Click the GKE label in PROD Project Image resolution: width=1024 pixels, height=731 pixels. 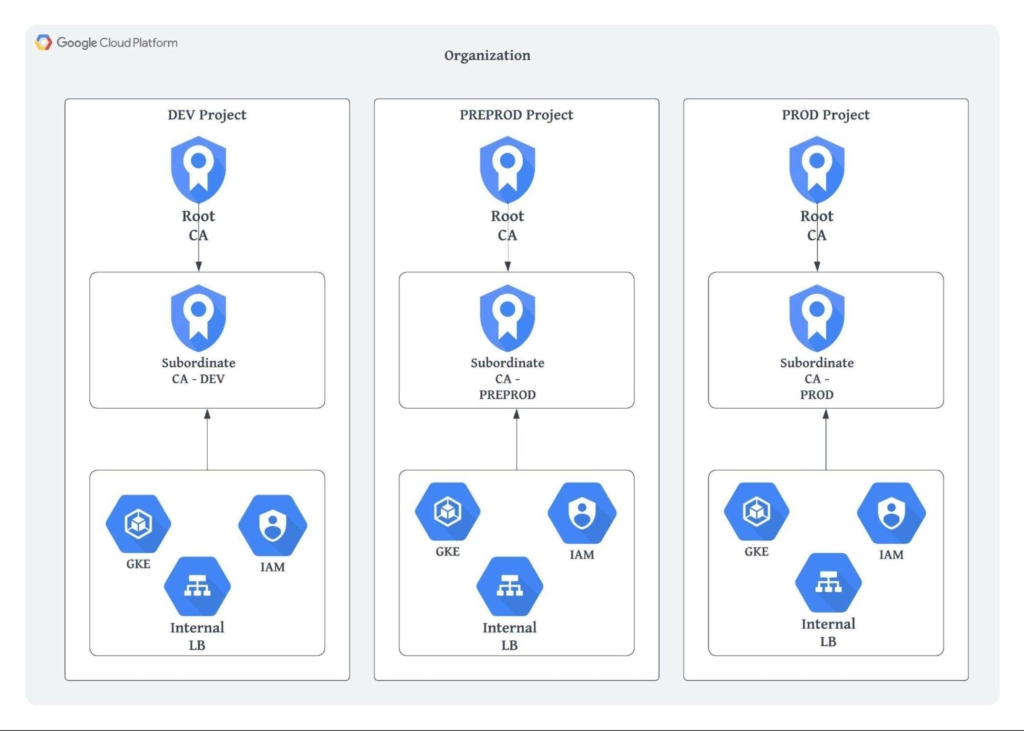[756, 551]
